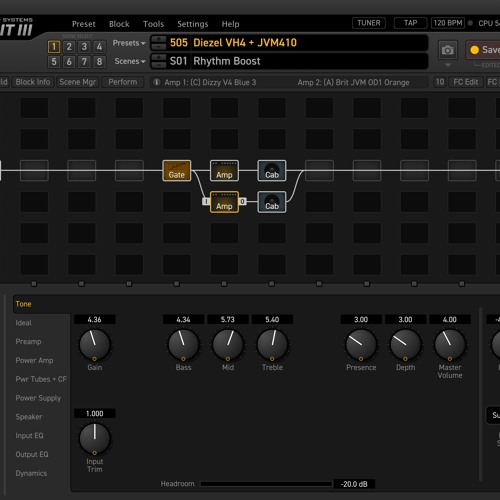Activate scene 7 button
This screenshot has height=500, width=500.
click(84, 62)
